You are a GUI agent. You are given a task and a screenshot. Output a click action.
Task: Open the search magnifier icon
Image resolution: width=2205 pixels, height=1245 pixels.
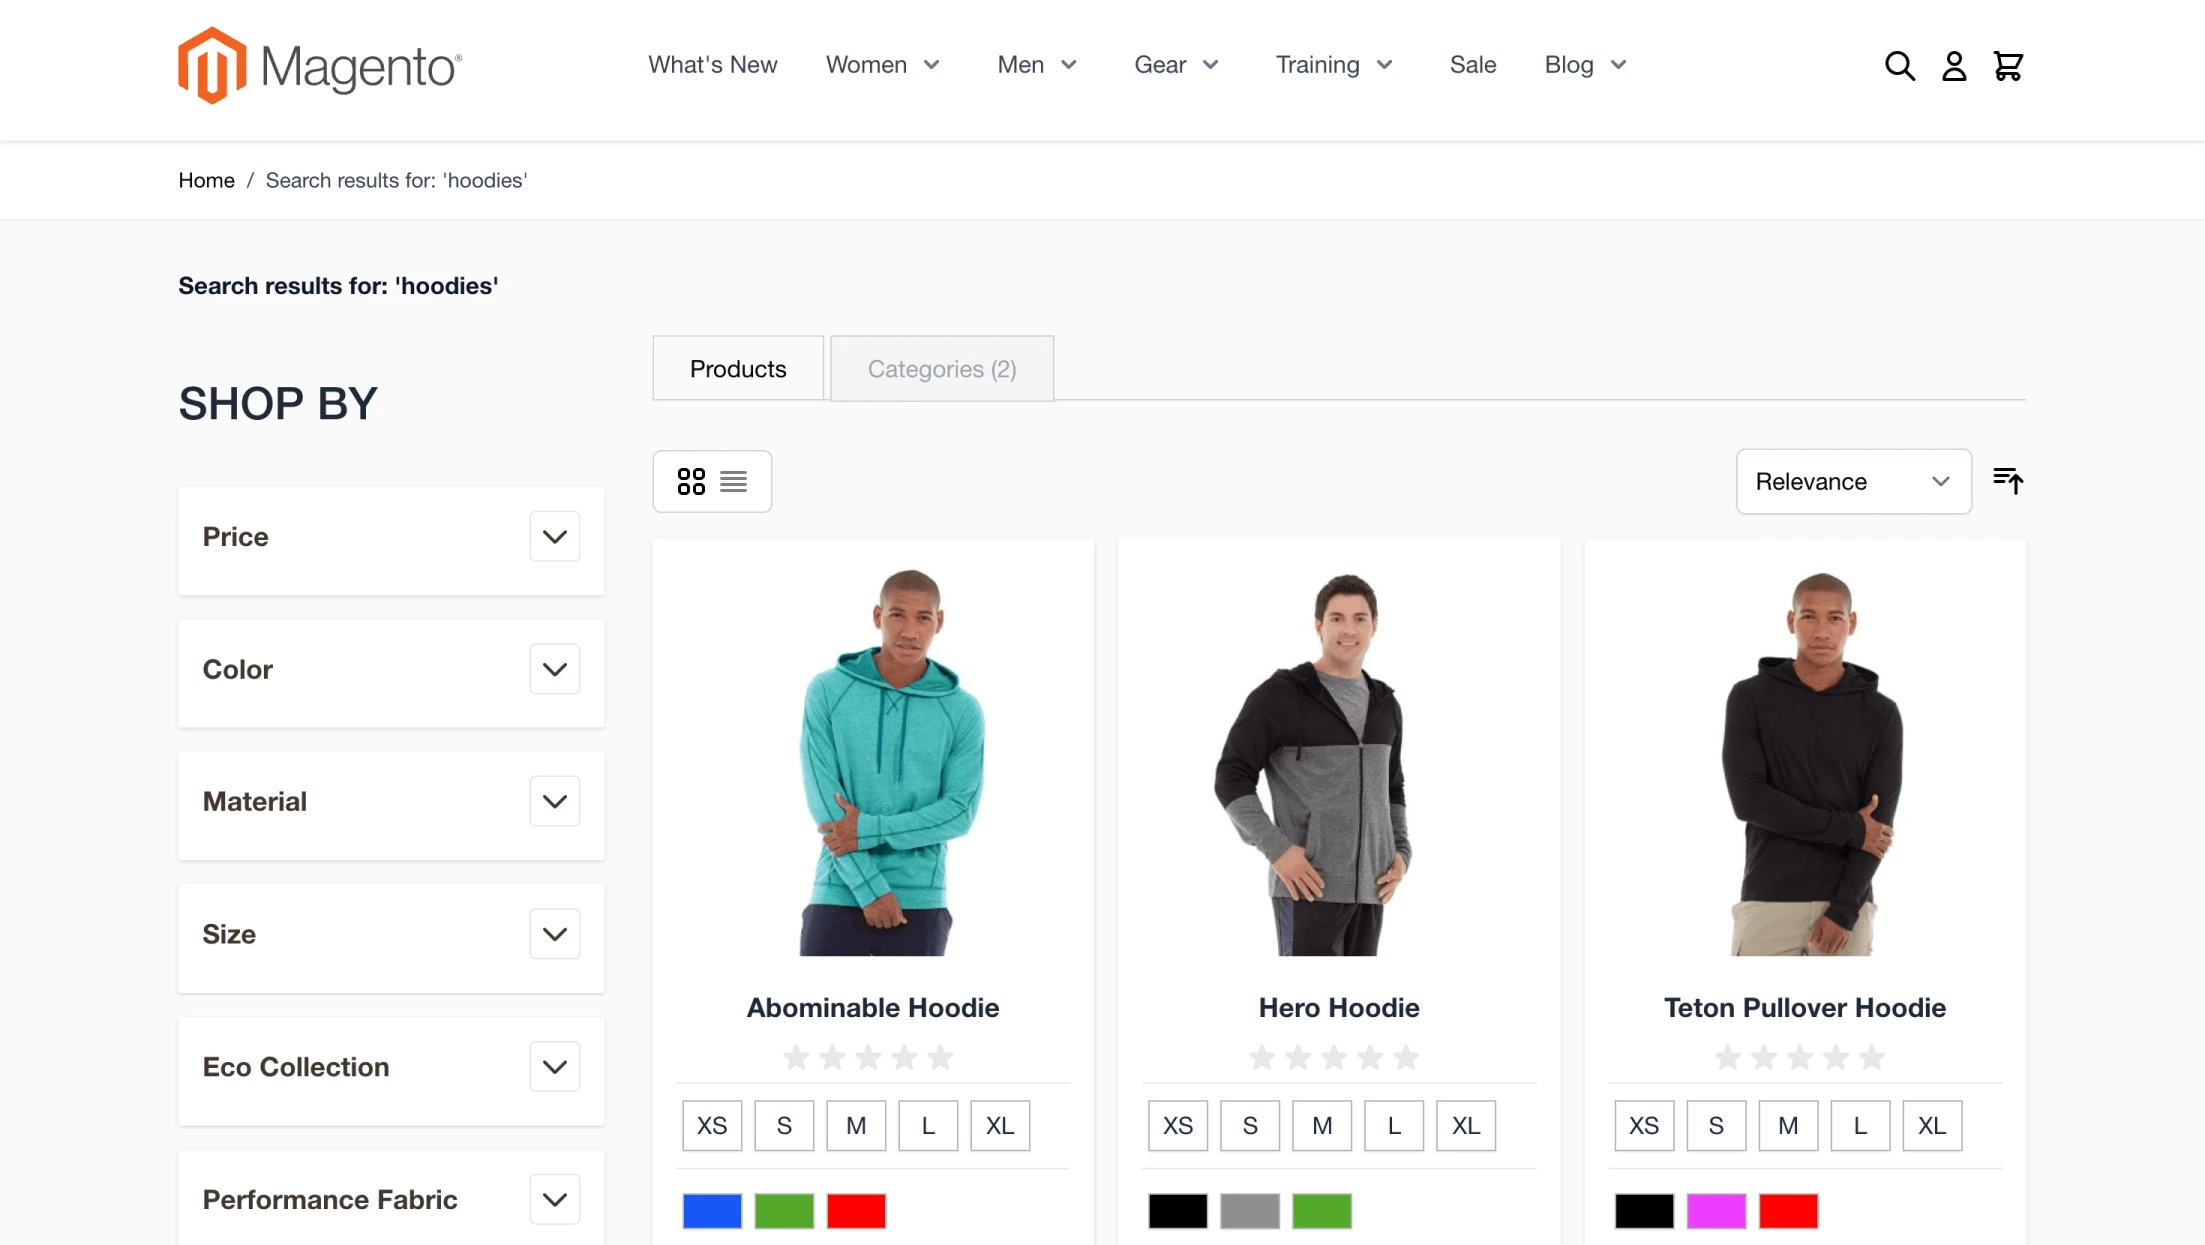tap(1899, 66)
